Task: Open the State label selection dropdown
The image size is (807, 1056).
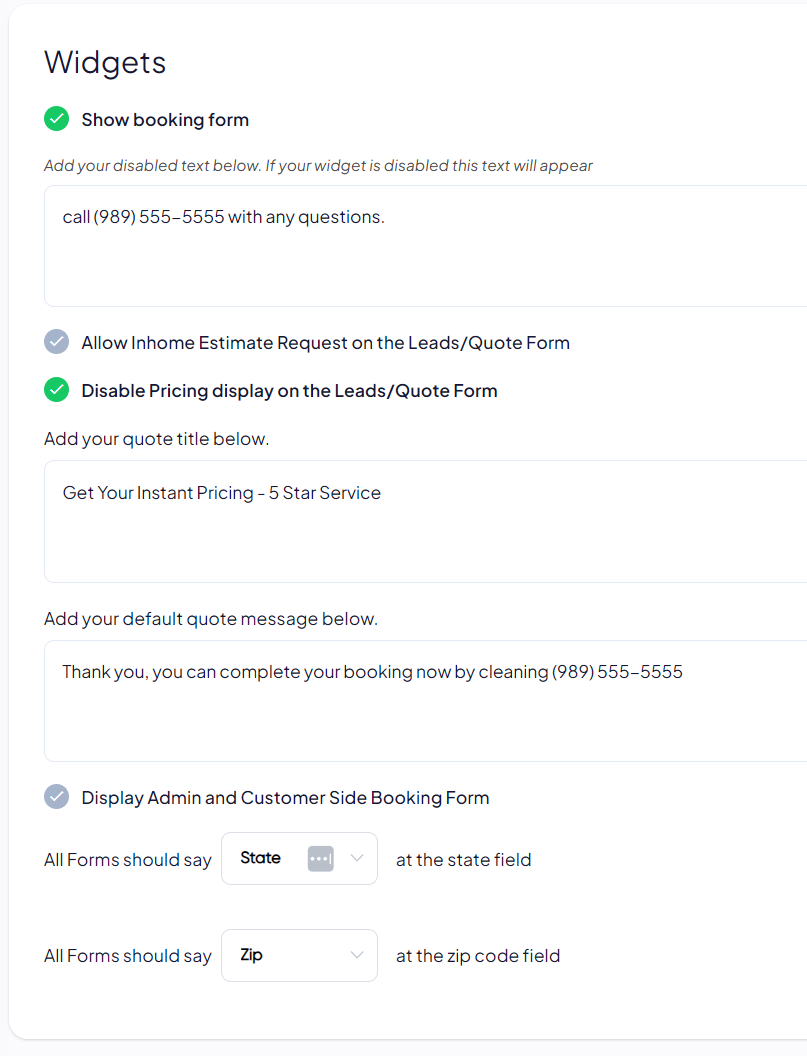Action: click(x=299, y=859)
